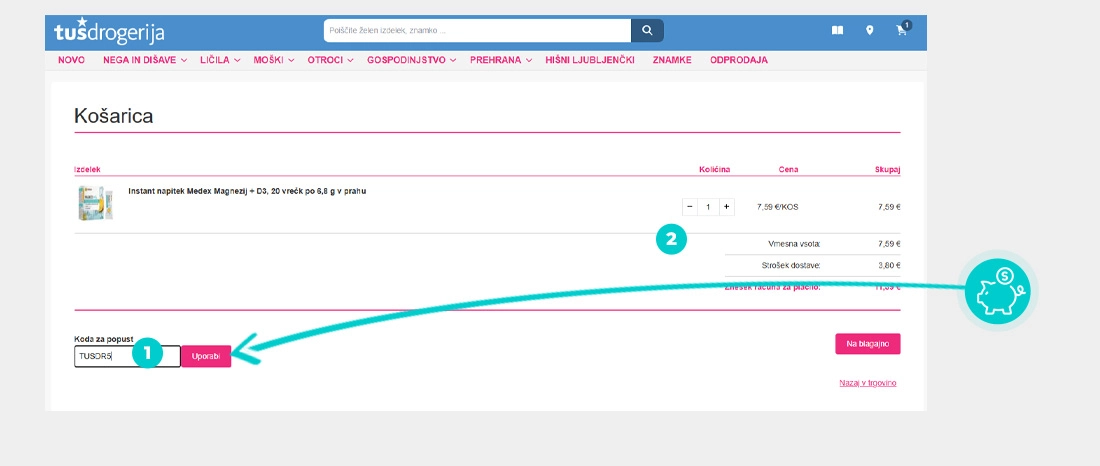Viewport: 1100px width, 466px height.
Task: Decrease quantity with the minus button
Action: point(690,207)
